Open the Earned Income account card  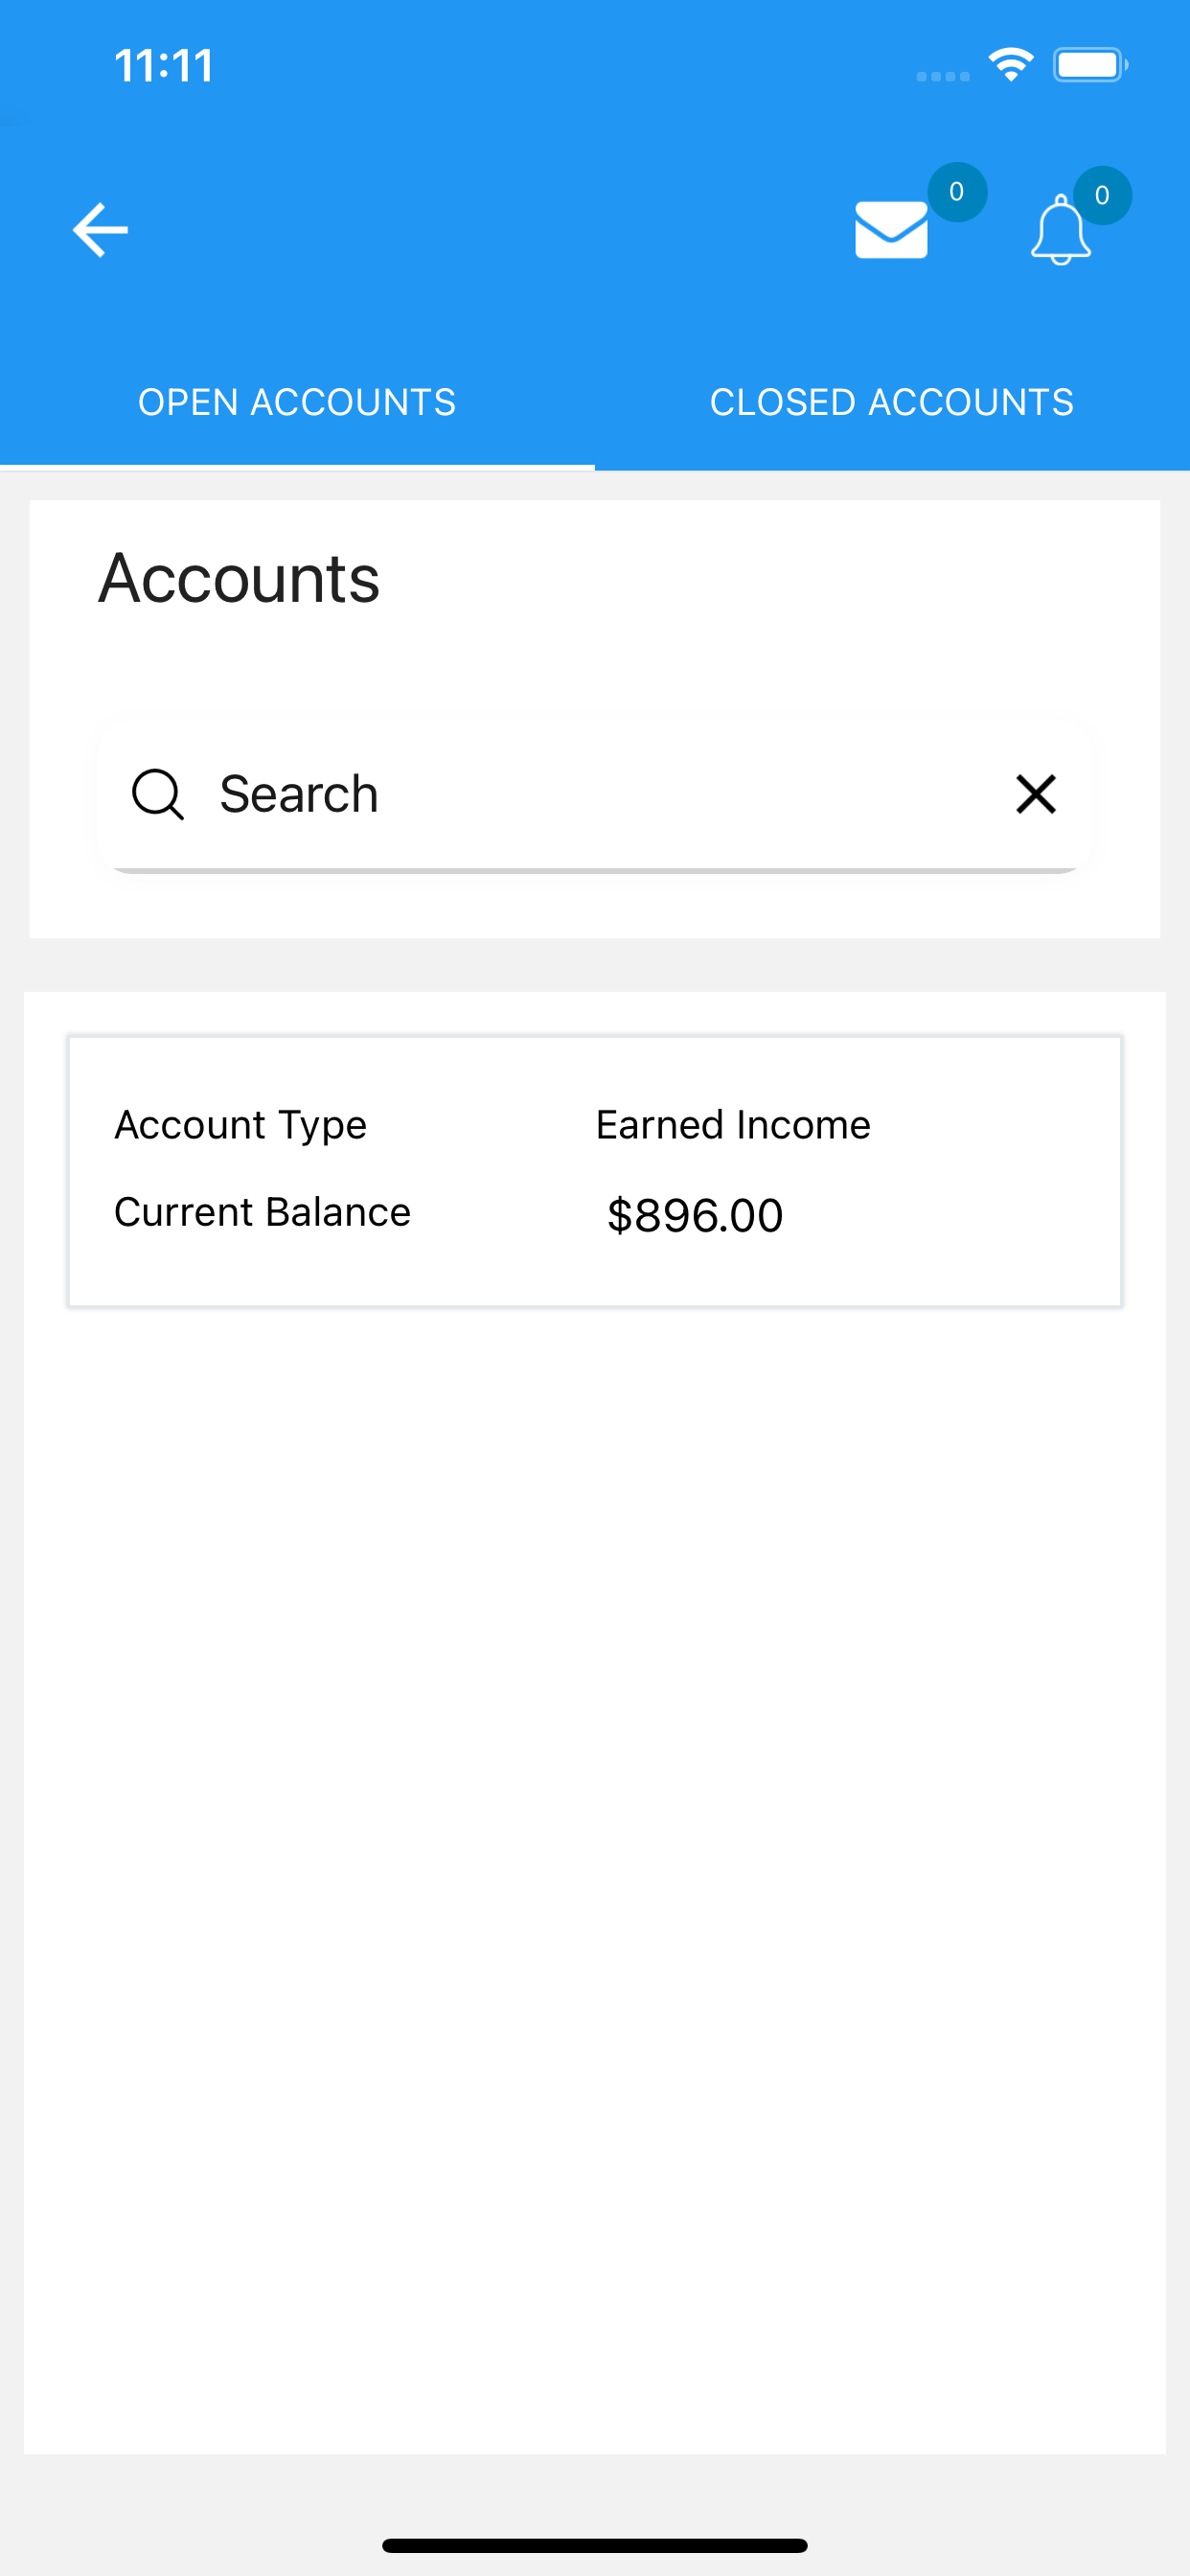click(x=595, y=1171)
